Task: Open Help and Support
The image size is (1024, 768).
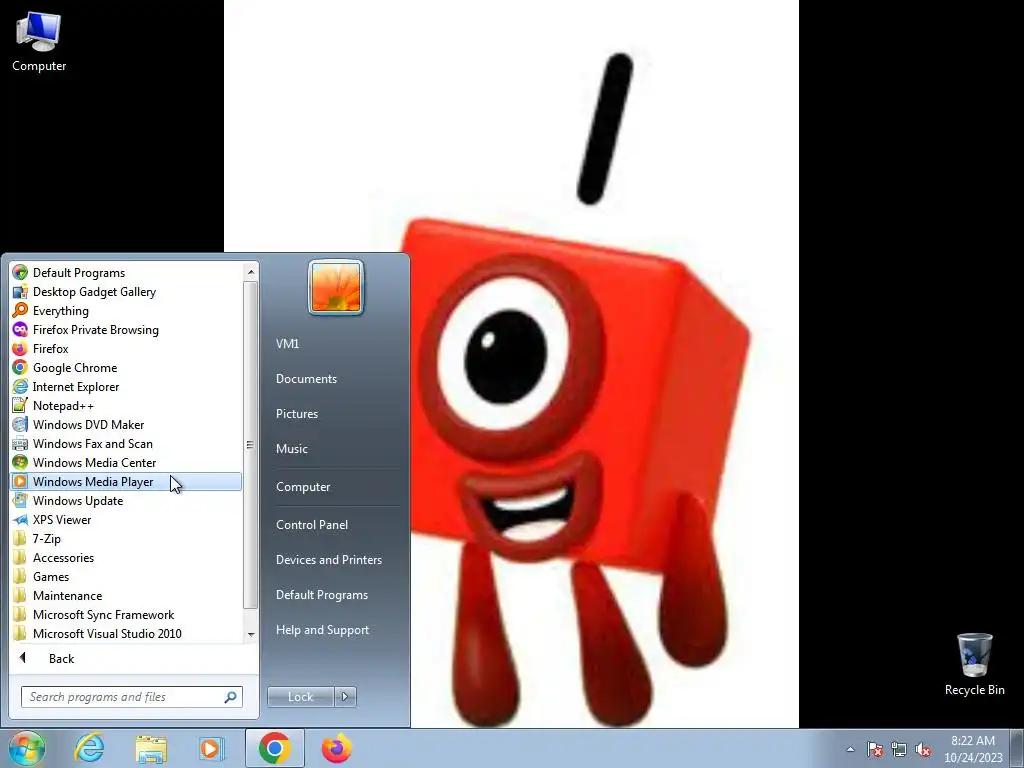Action: 334,630
